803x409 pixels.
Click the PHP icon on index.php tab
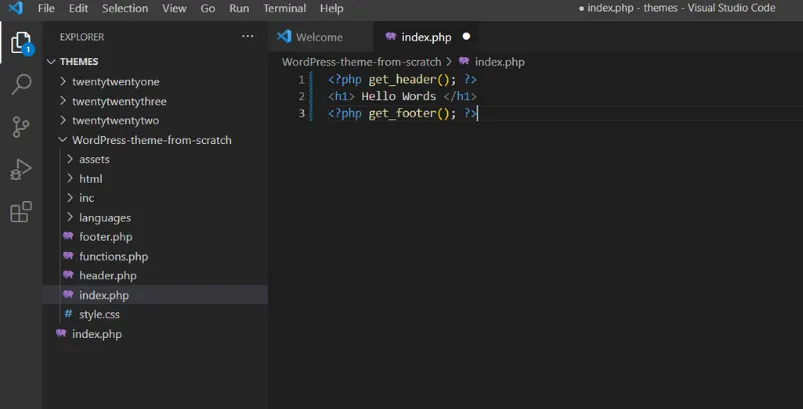coord(391,36)
